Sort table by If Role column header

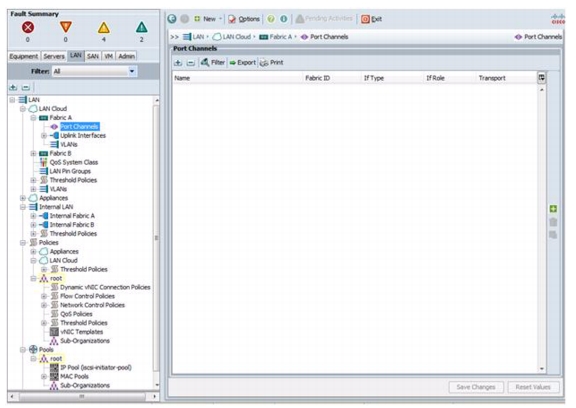coord(450,78)
